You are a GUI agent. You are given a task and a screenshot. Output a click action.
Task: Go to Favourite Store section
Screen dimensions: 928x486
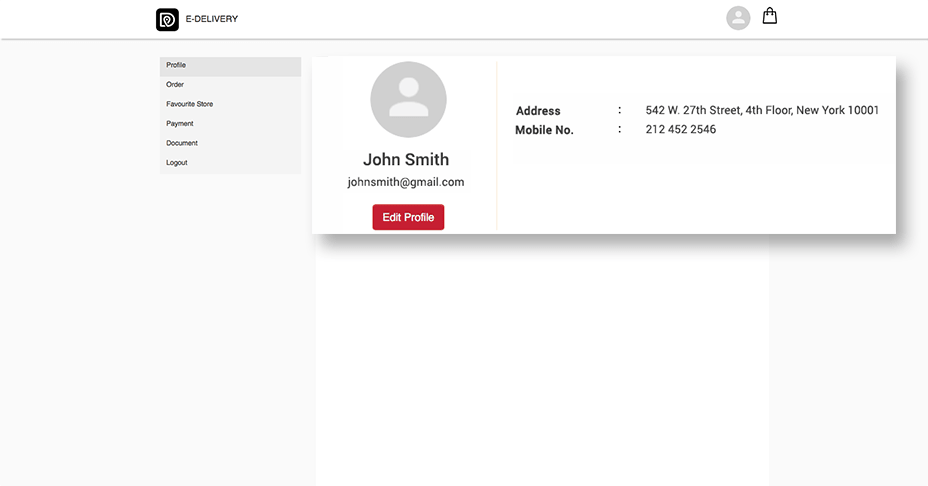[x=230, y=104]
